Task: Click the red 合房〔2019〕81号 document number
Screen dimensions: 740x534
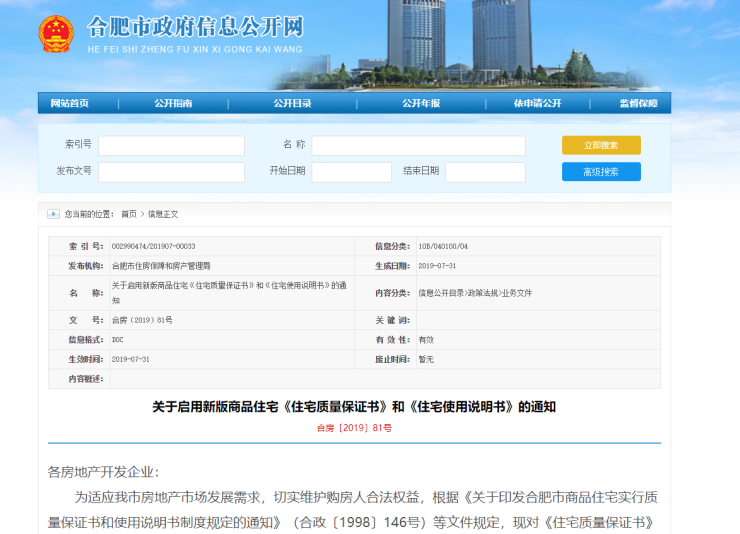Action: pyautogui.click(x=354, y=427)
